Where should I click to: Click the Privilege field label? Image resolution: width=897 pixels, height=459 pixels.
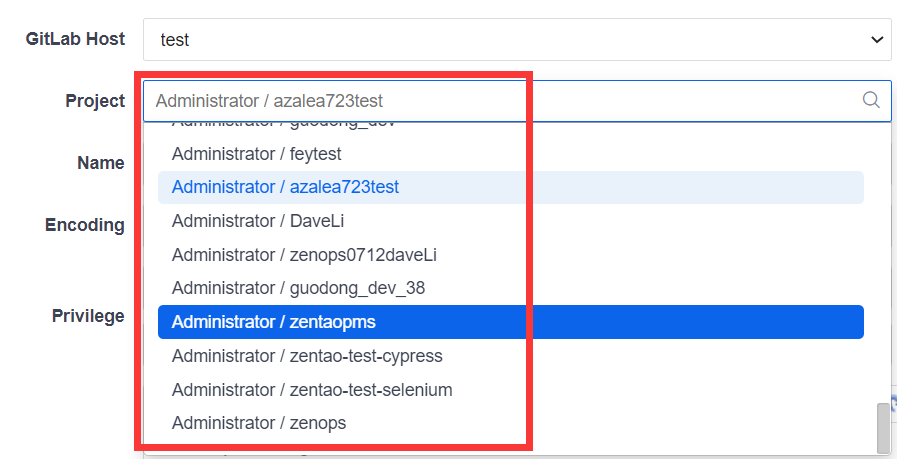[88, 316]
